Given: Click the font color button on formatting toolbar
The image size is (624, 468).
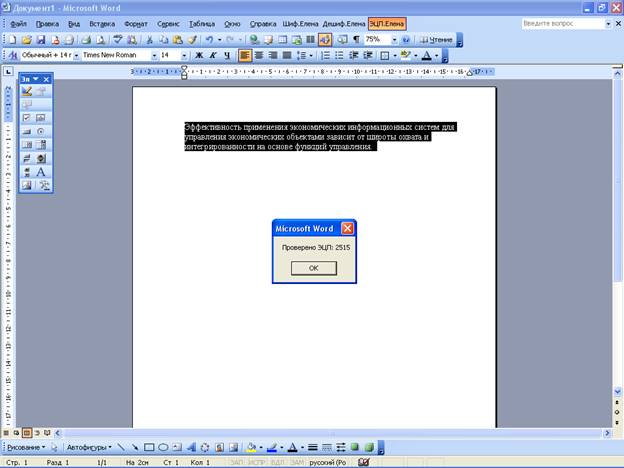Looking at the screenshot, I should tap(428, 55).
